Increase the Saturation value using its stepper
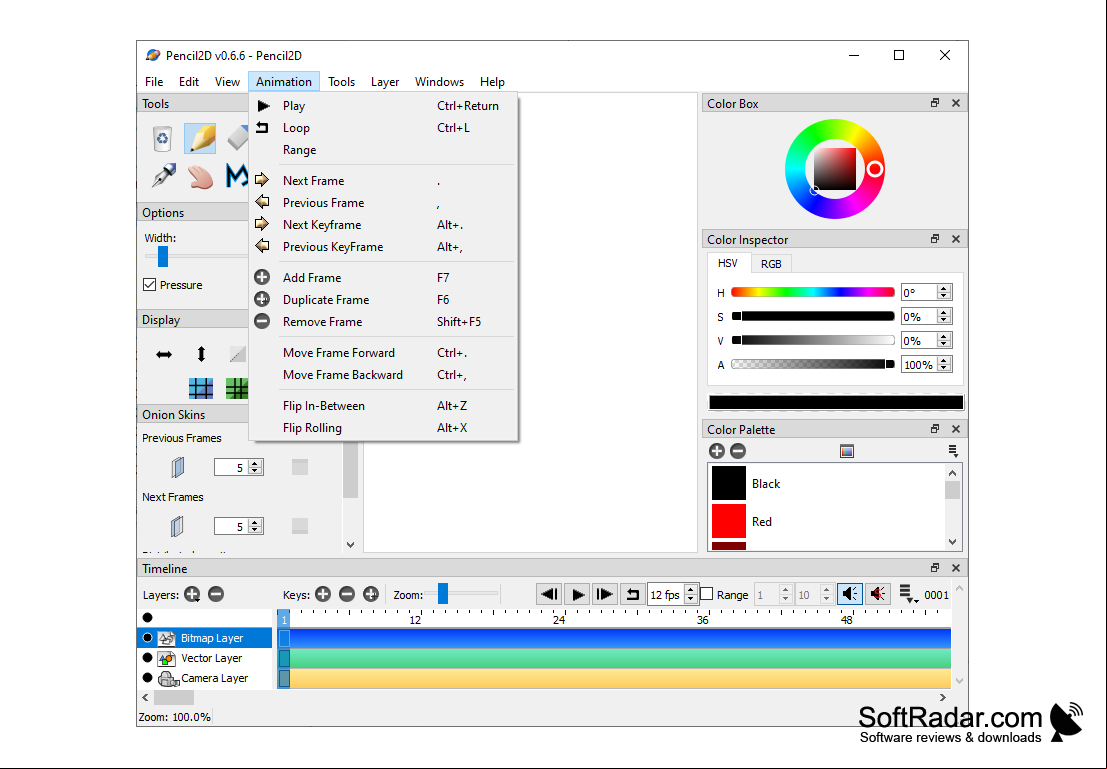 click(945, 313)
